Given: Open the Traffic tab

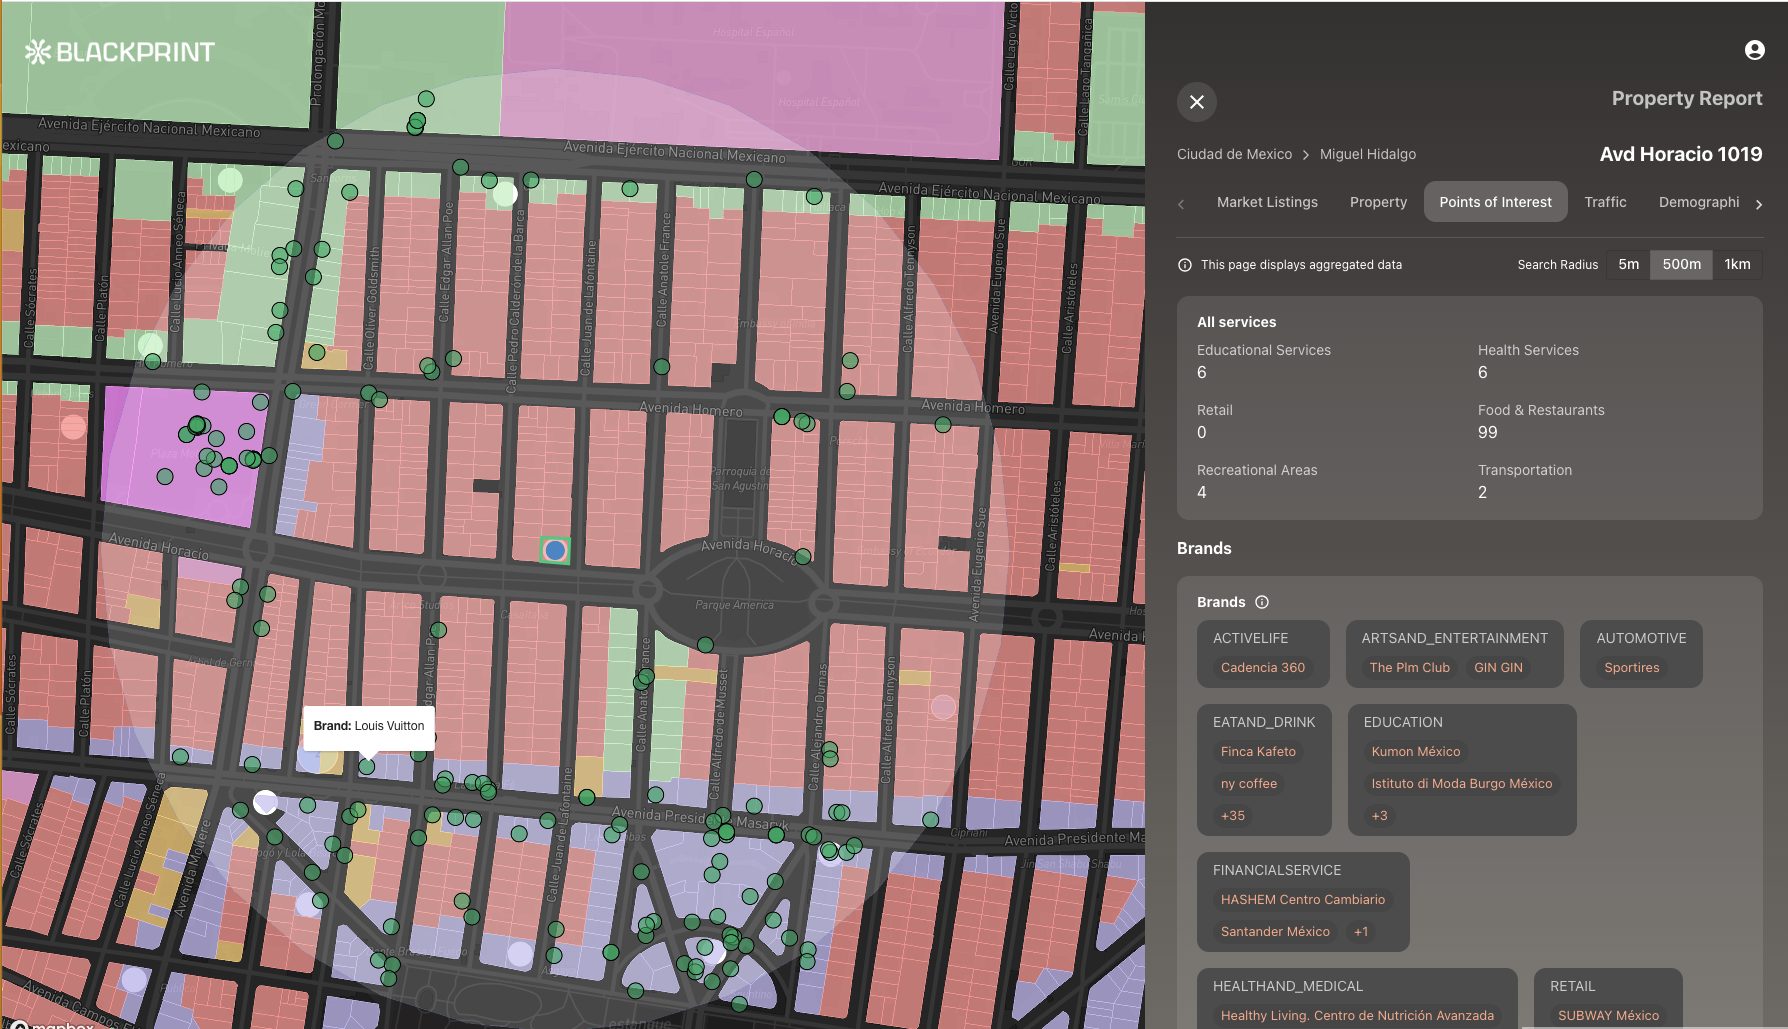Looking at the screenshot, I should [x=1605, y=202].
